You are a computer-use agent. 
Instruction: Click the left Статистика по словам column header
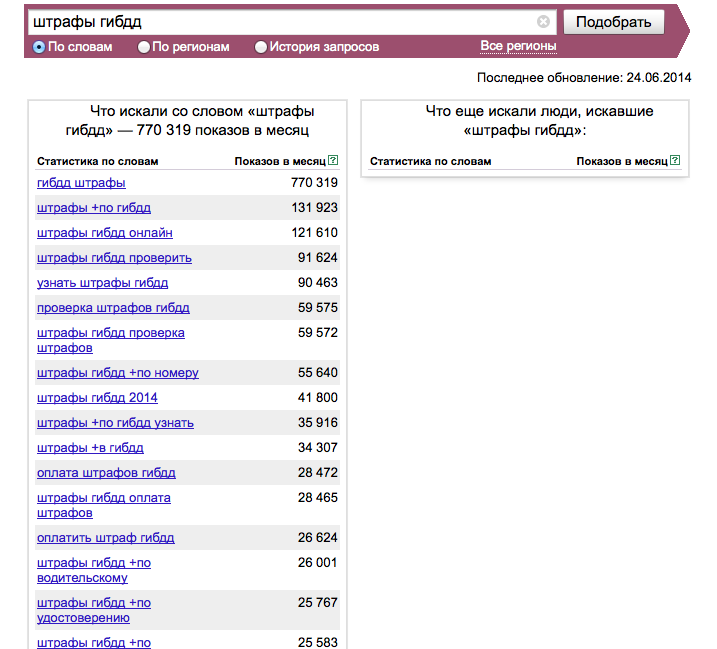(x=97, y=161)
